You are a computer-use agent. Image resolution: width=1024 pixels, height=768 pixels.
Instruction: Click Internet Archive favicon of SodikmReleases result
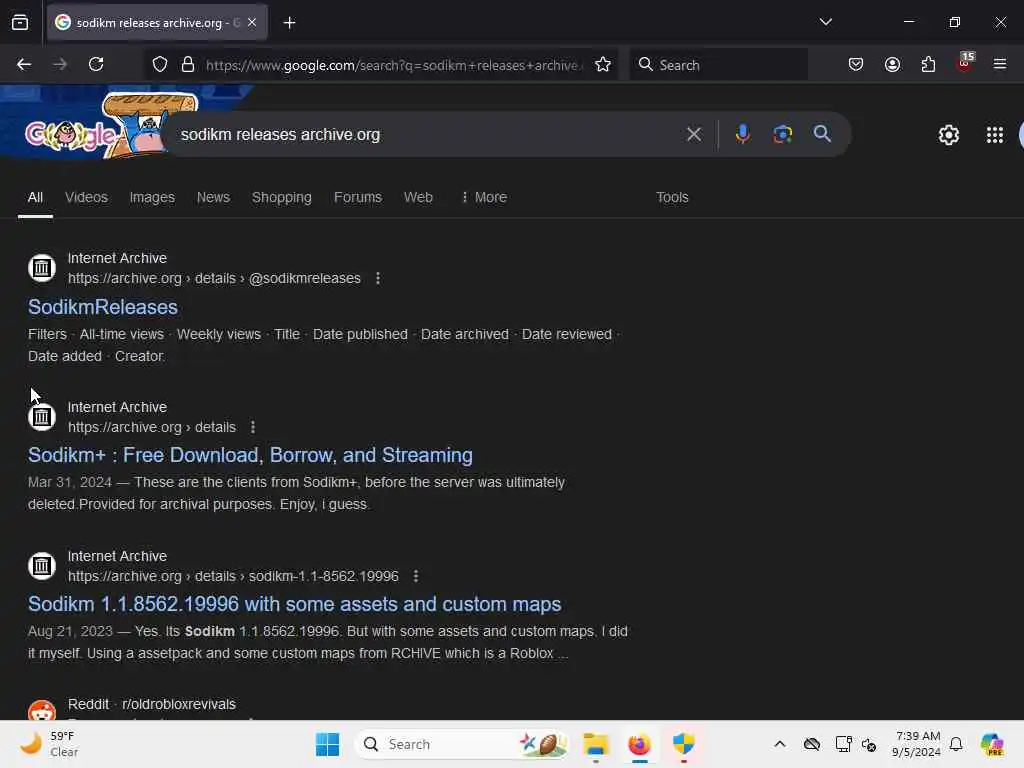(42, 268)
